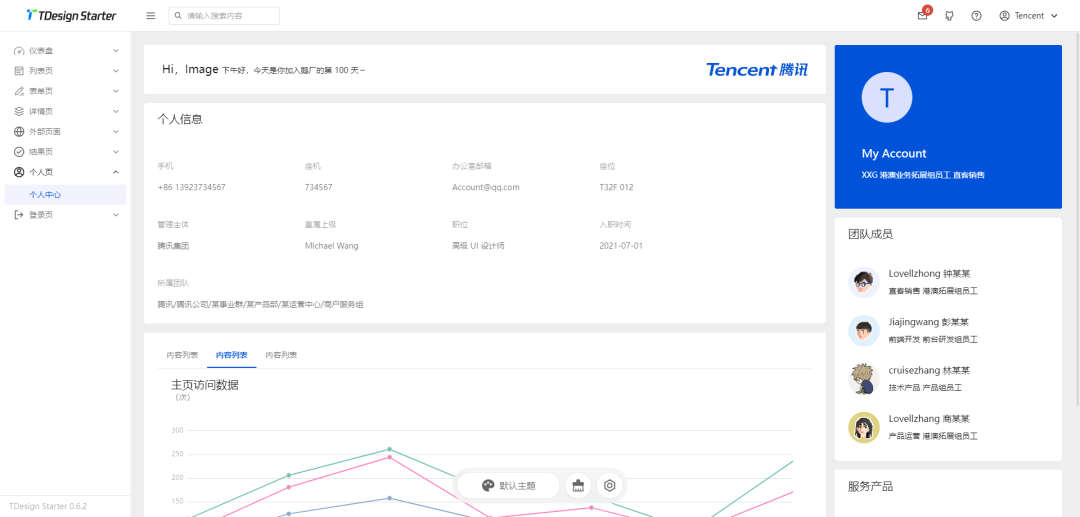Click the personal page user icon
Viewport: 1080px width, 517px height.
point(19,171)
